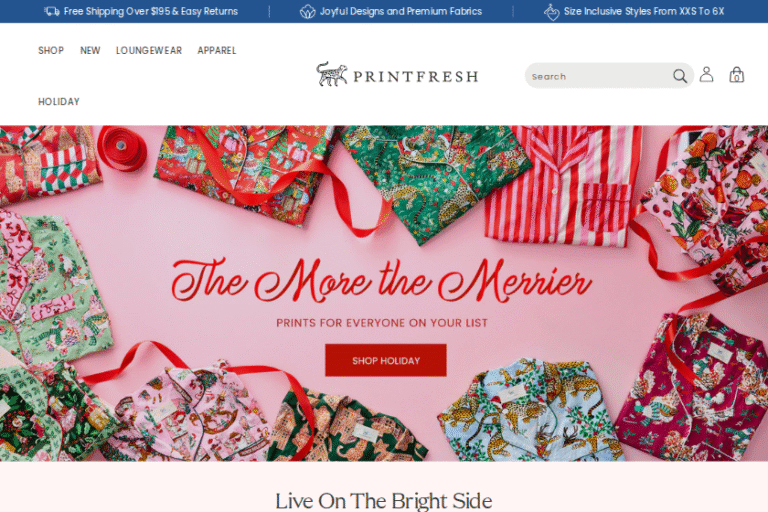The width and height of the screenshot is (768, 512).
Task: Click Size Inclusive Styles announcement text
Action: [x=644, y=11]
